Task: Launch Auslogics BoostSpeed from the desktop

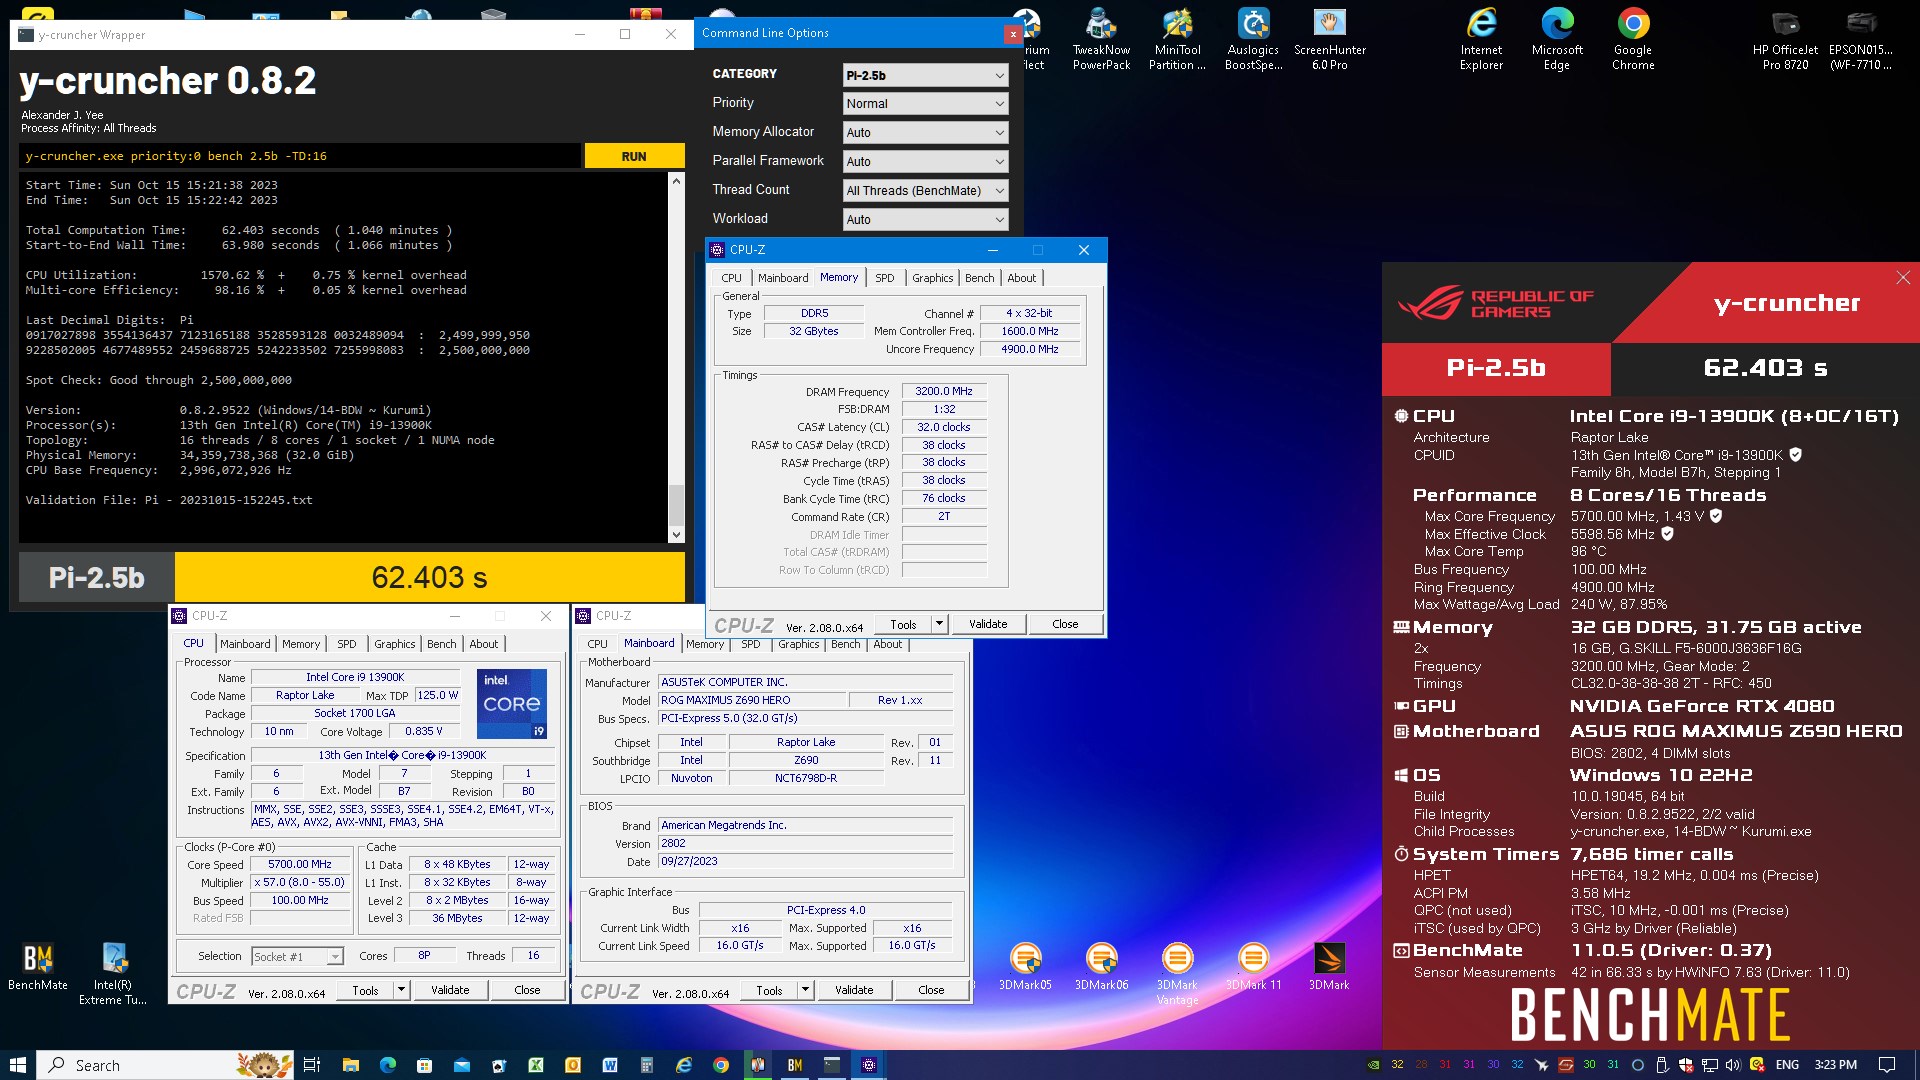Action: pyautogui.click(x=1253, y=39)
